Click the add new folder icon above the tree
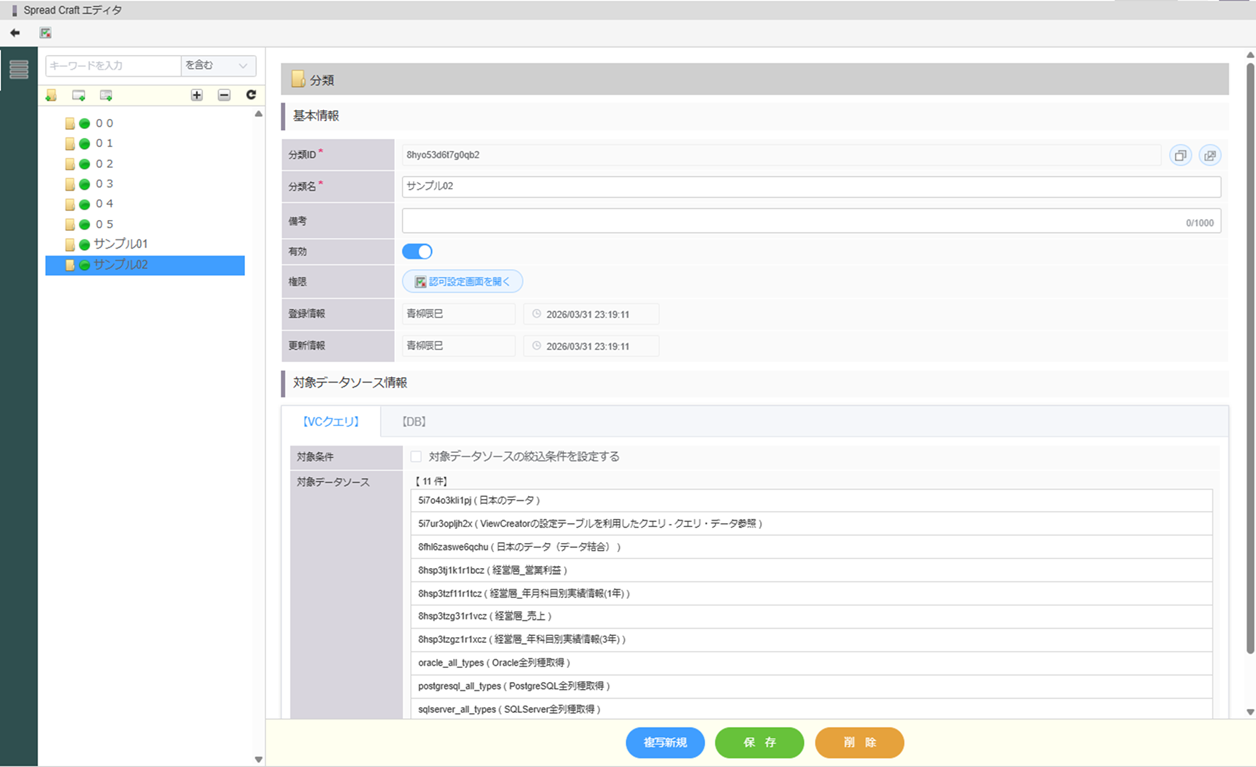 click(x=51, y=95)
